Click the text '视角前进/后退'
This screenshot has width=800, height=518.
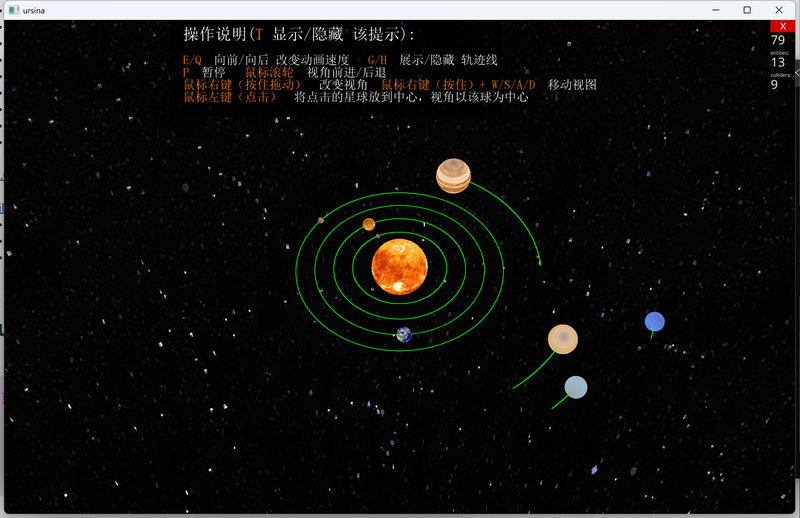pyautogui.click(x=346, y=72)
